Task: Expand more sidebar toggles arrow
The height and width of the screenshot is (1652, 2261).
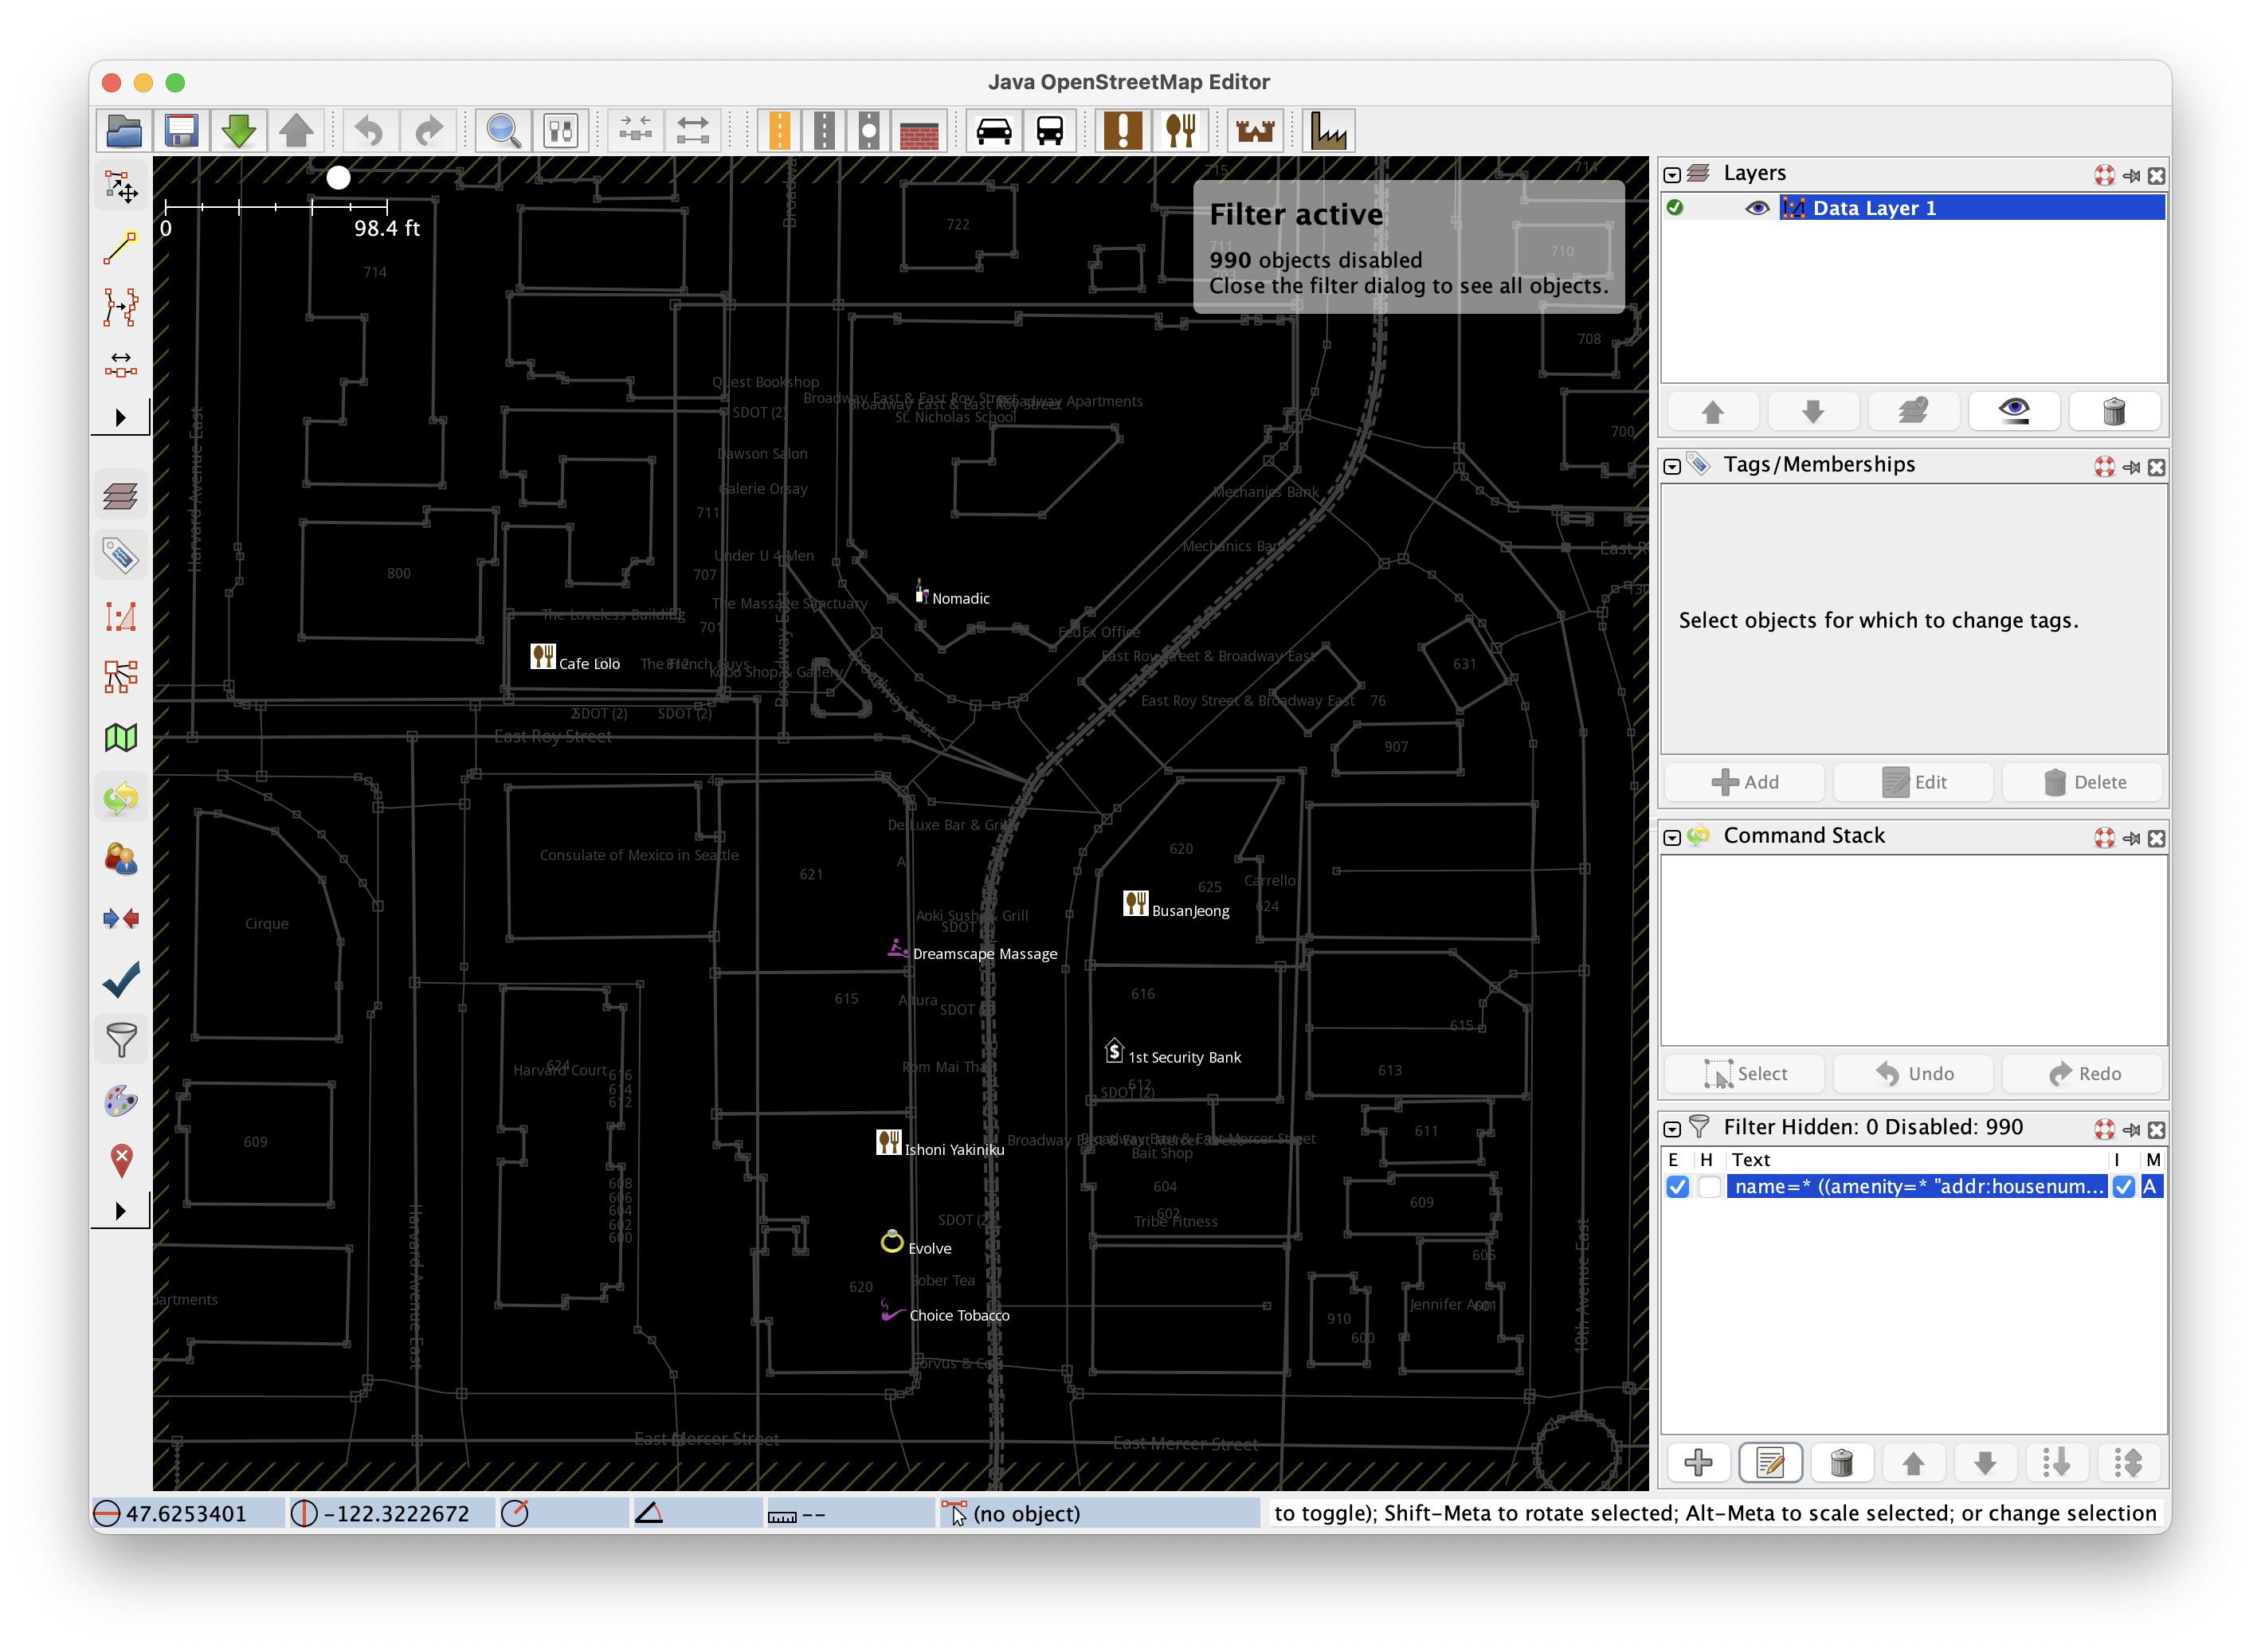Action: click(120, 1211)
